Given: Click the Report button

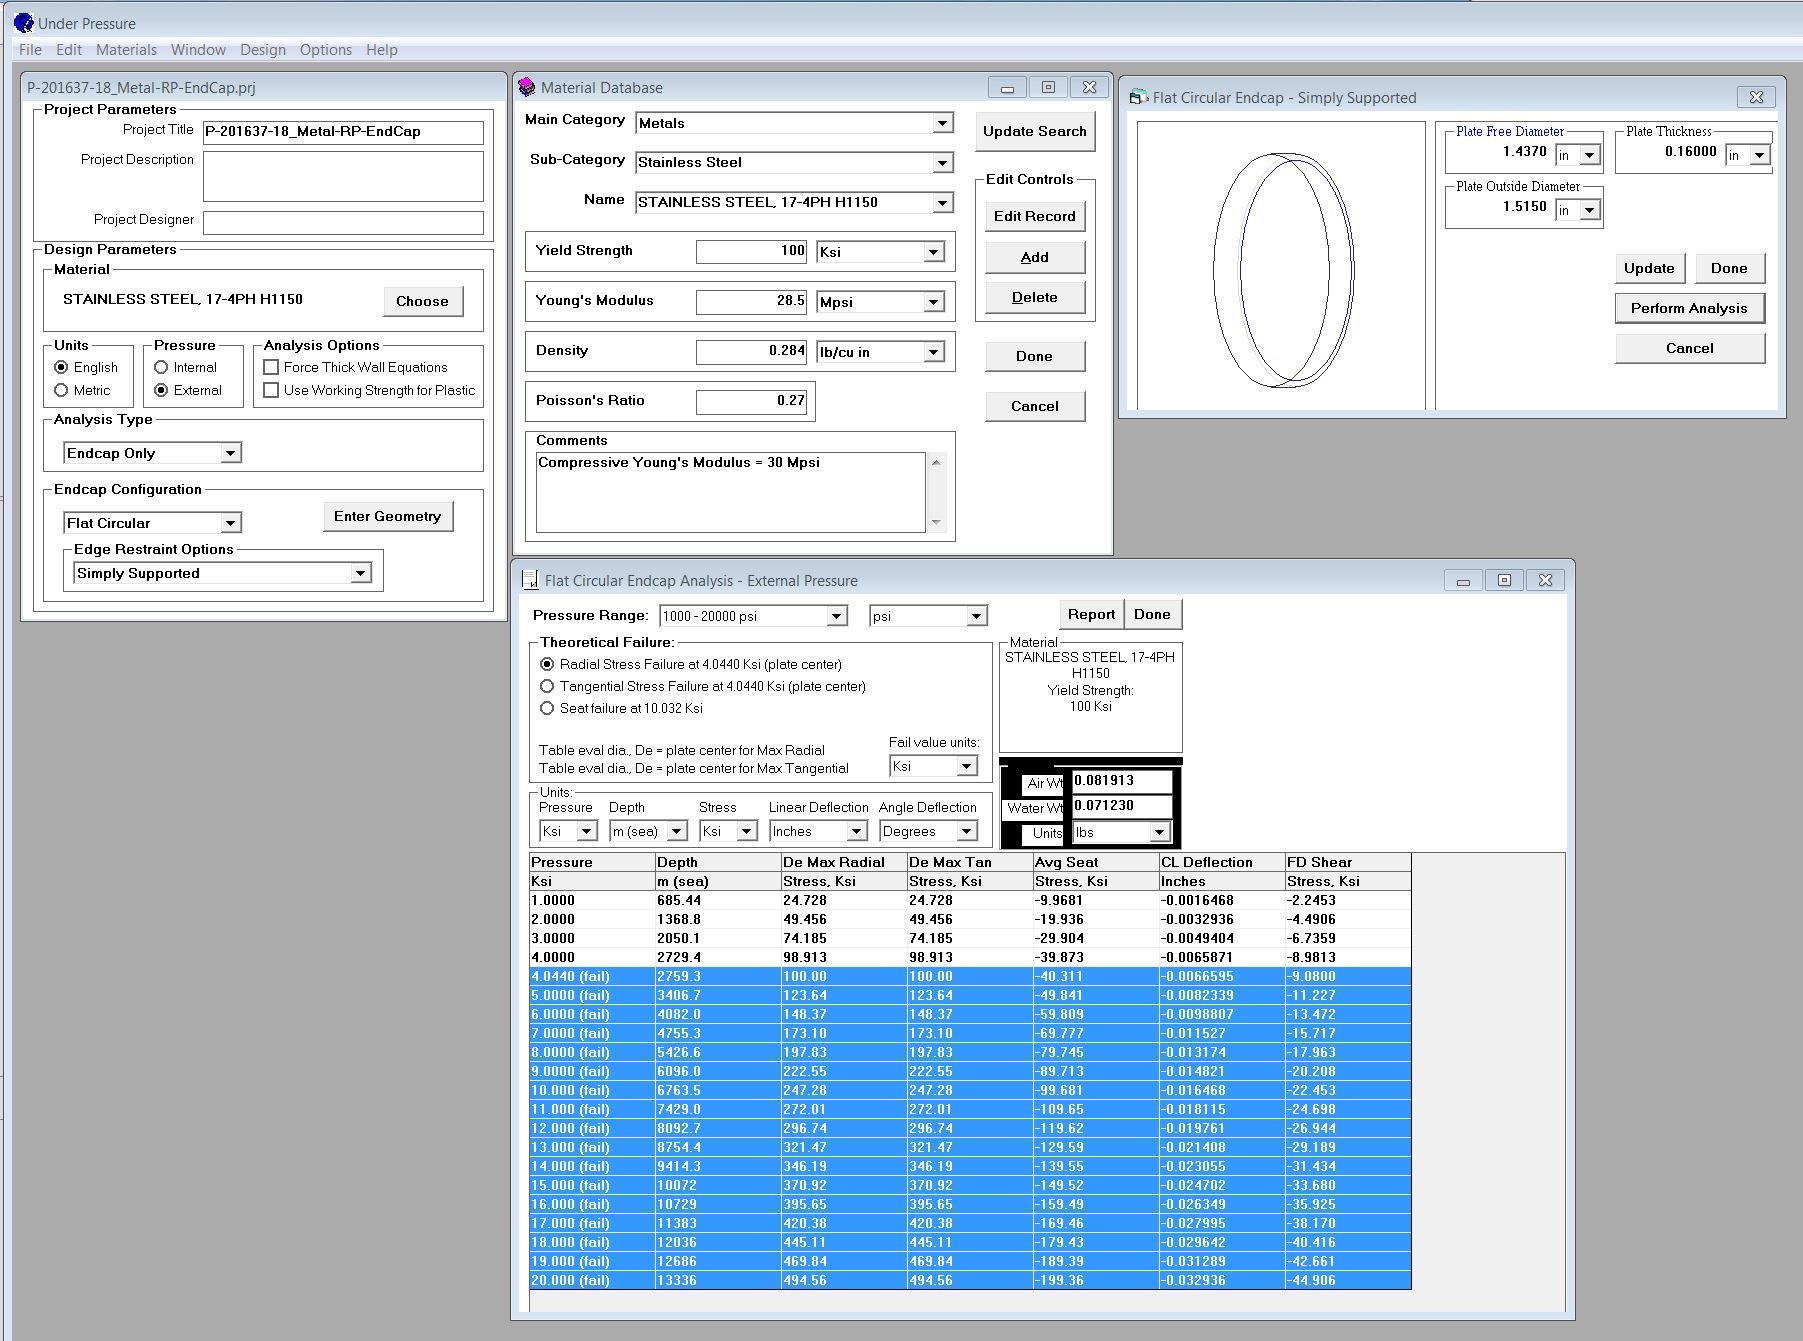Looking at the screenshot, I should pos(1091,614).
